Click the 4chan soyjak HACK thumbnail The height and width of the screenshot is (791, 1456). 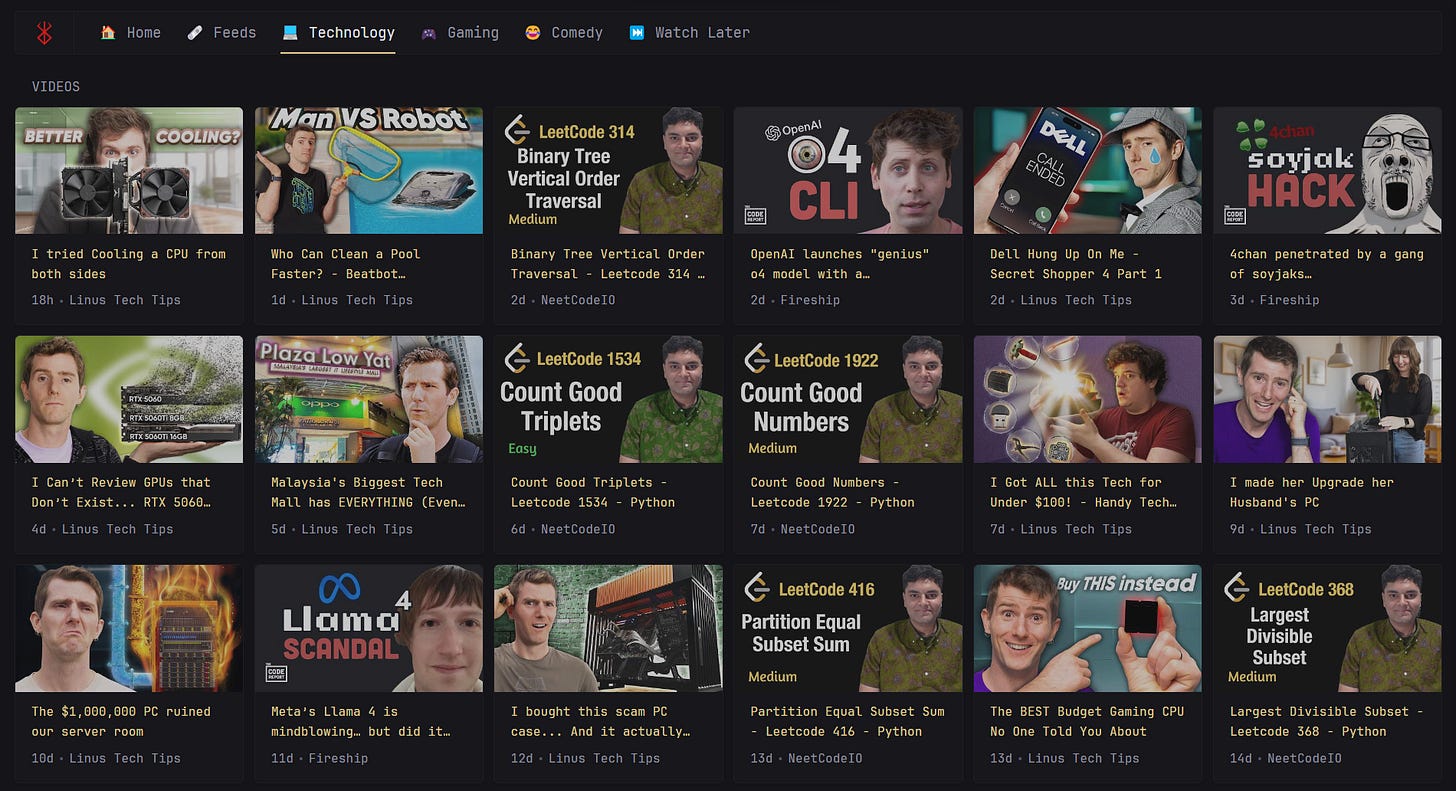(1328, 171)
